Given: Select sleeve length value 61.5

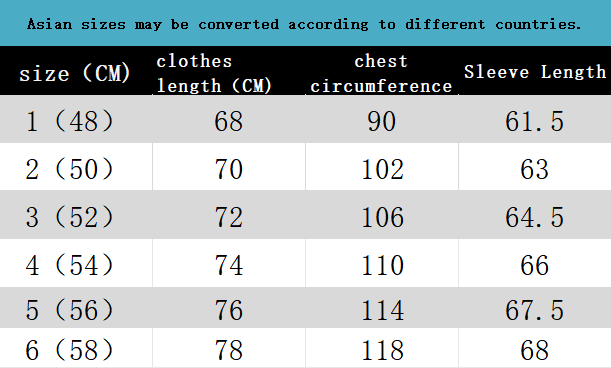Looking at the screenshot, I should point(535,119).
